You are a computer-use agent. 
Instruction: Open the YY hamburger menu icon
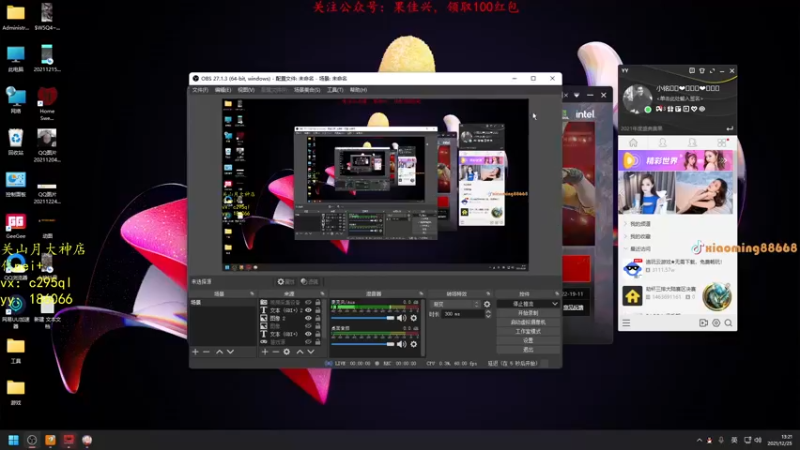626,323
